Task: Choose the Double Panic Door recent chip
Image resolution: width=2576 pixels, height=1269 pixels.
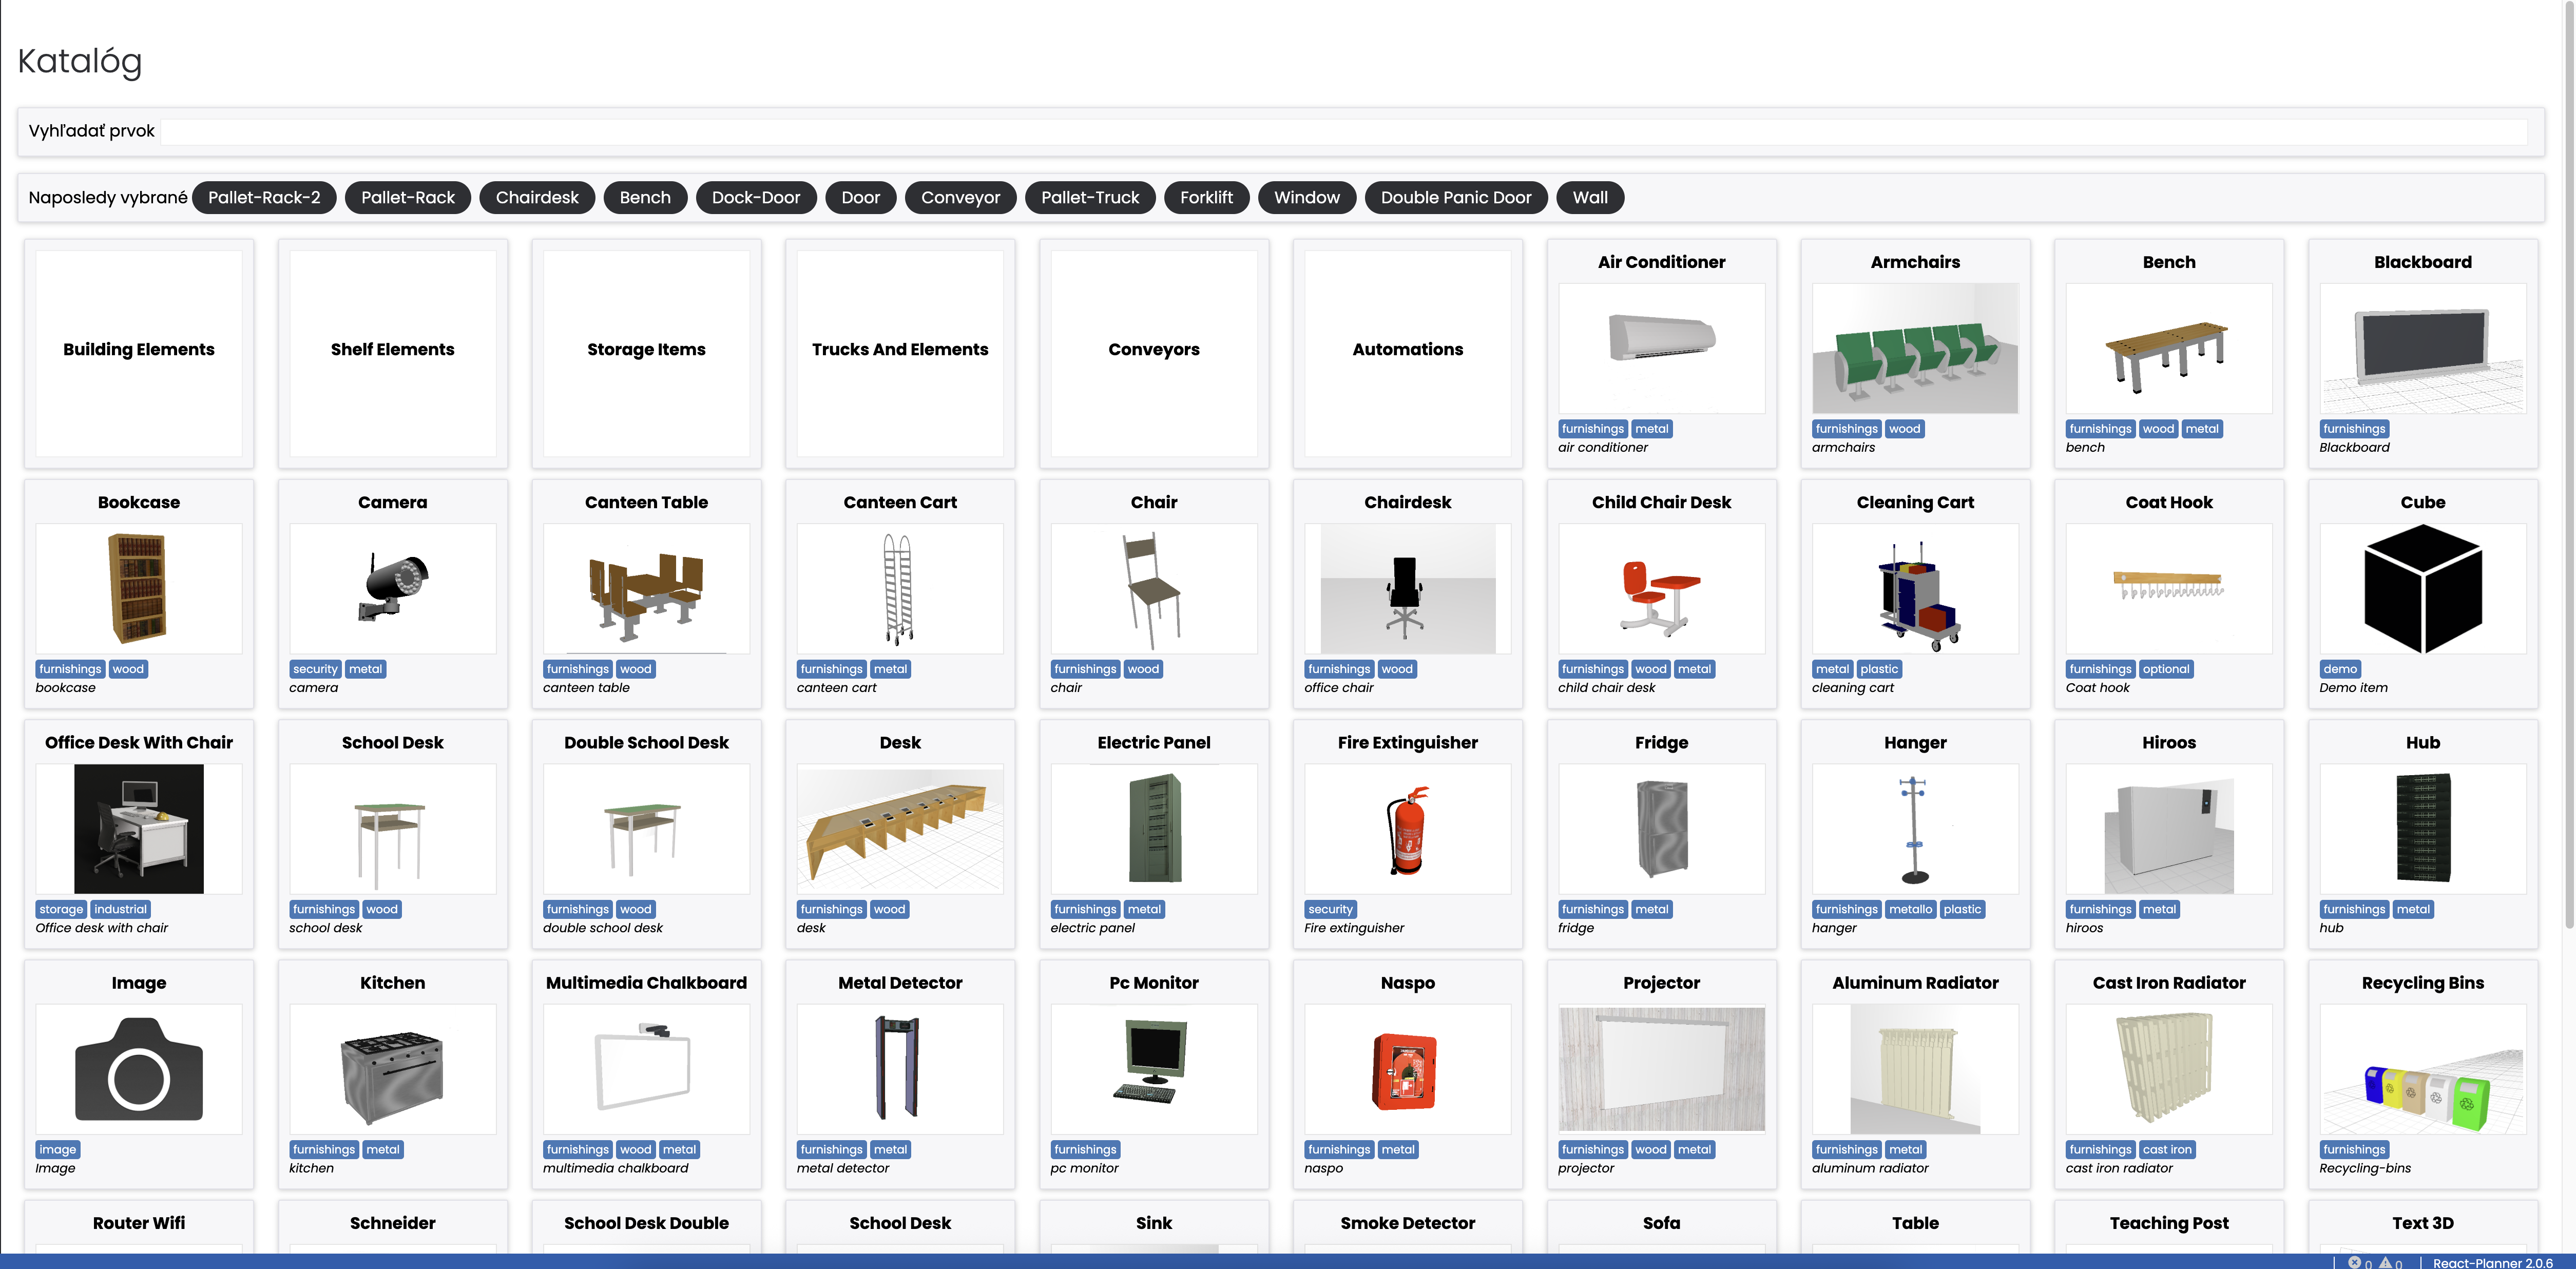Action: pos(1455,197)
